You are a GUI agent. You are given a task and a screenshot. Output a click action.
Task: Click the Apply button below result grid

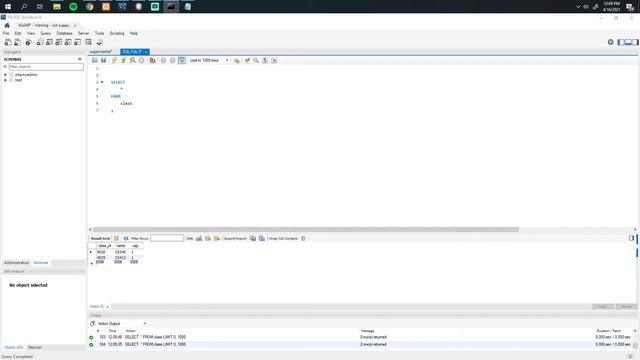click(x=602, y=307)
